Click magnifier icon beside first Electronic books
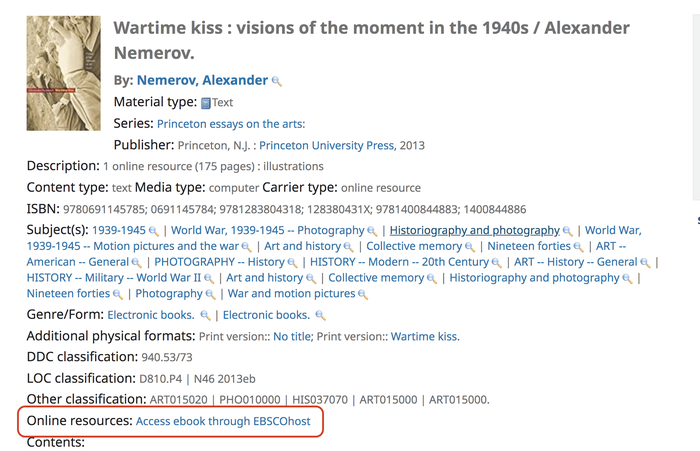This screenshot has height=451, width=700. coord(205,316)
